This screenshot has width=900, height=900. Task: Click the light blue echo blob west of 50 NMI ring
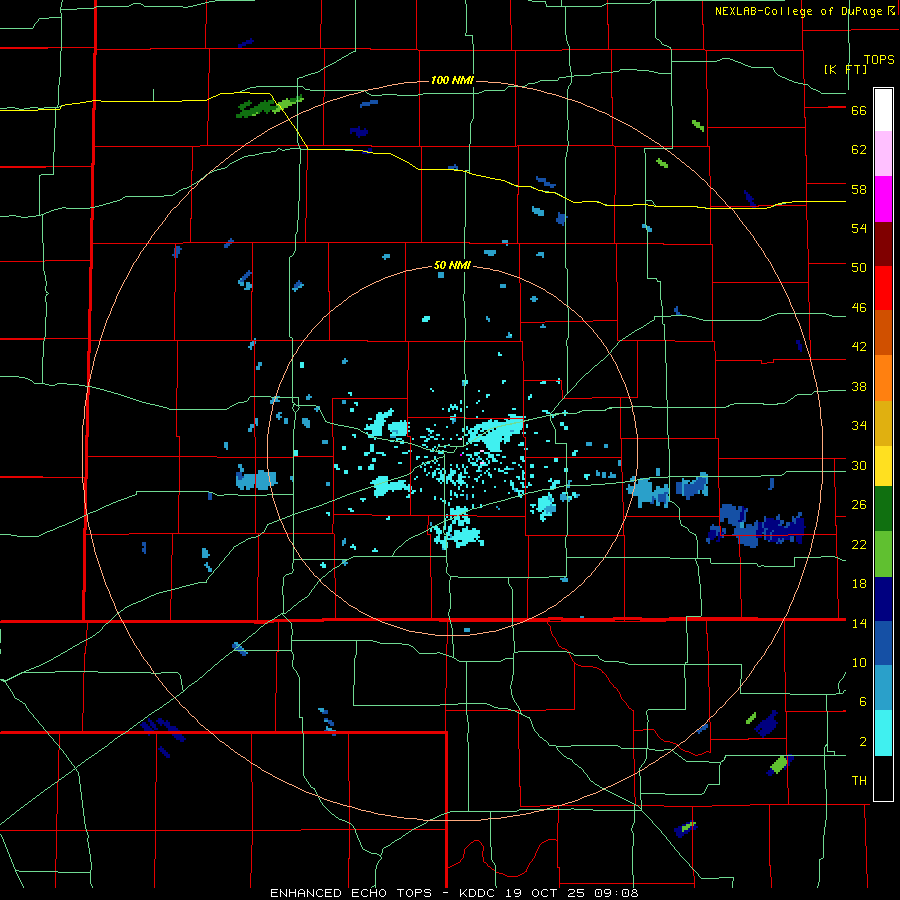[x=255, y=478]
